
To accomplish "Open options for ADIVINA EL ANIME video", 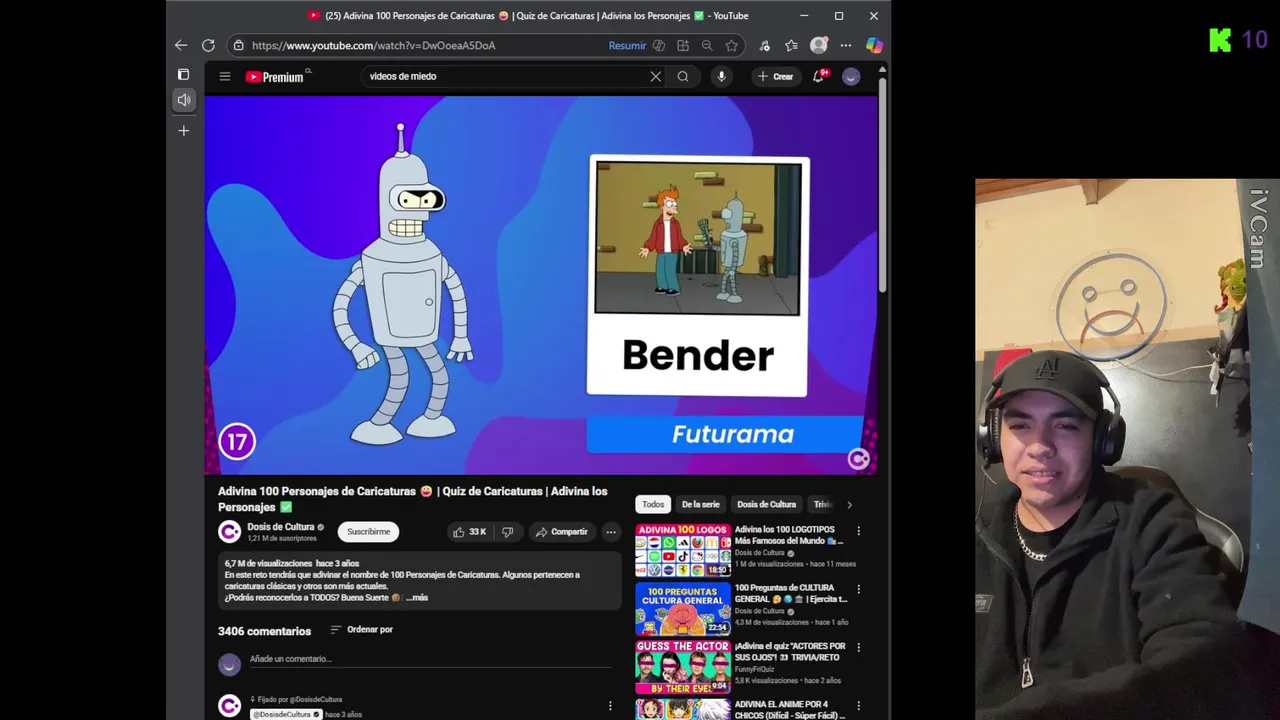I will (858, 706).
